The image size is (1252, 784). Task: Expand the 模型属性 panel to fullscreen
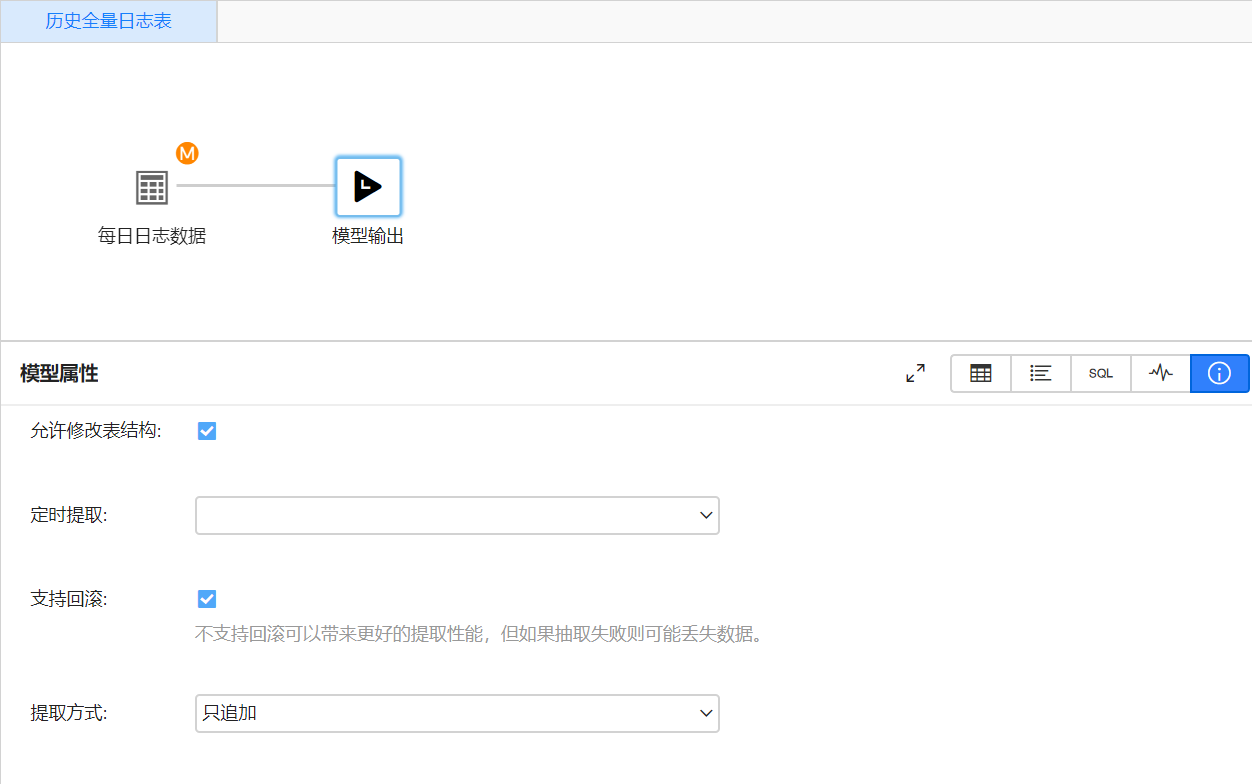coord(915,373)
